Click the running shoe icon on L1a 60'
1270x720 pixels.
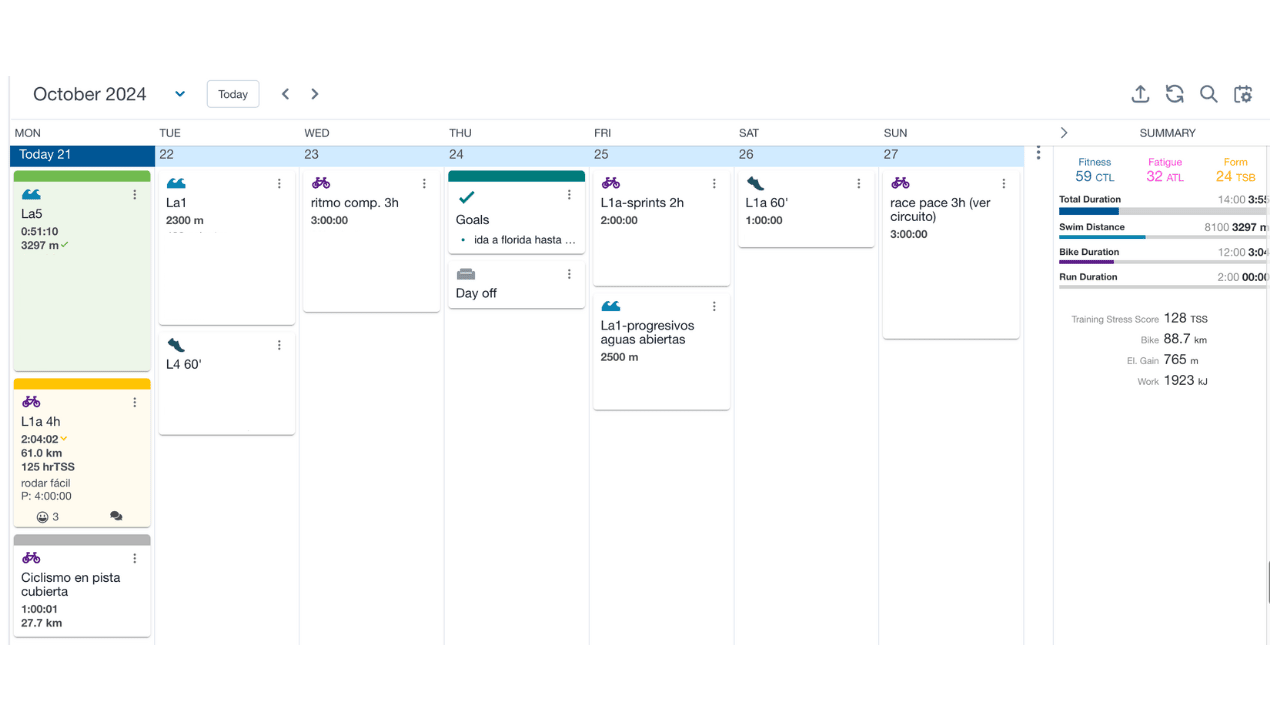click(755, 183)
